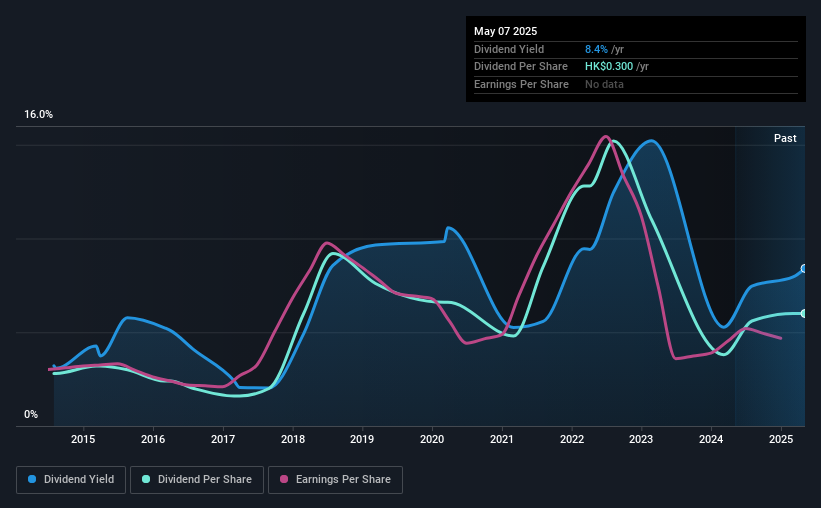Click the tooltip Dividend Yield row label
Screen dimensions: 821x508
(509, 49)
